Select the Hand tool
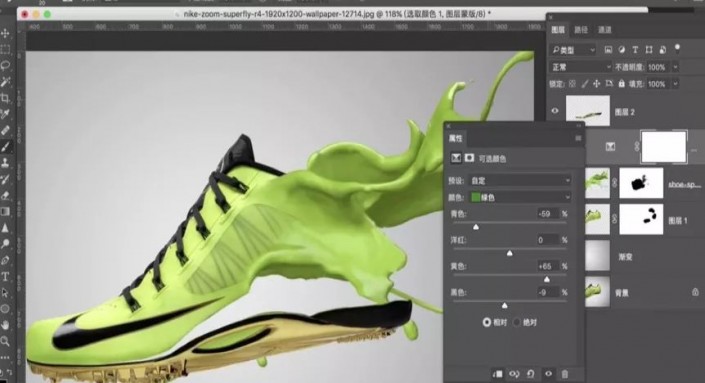Viewport: 705px width, 383px height. [x=5, y=325]
